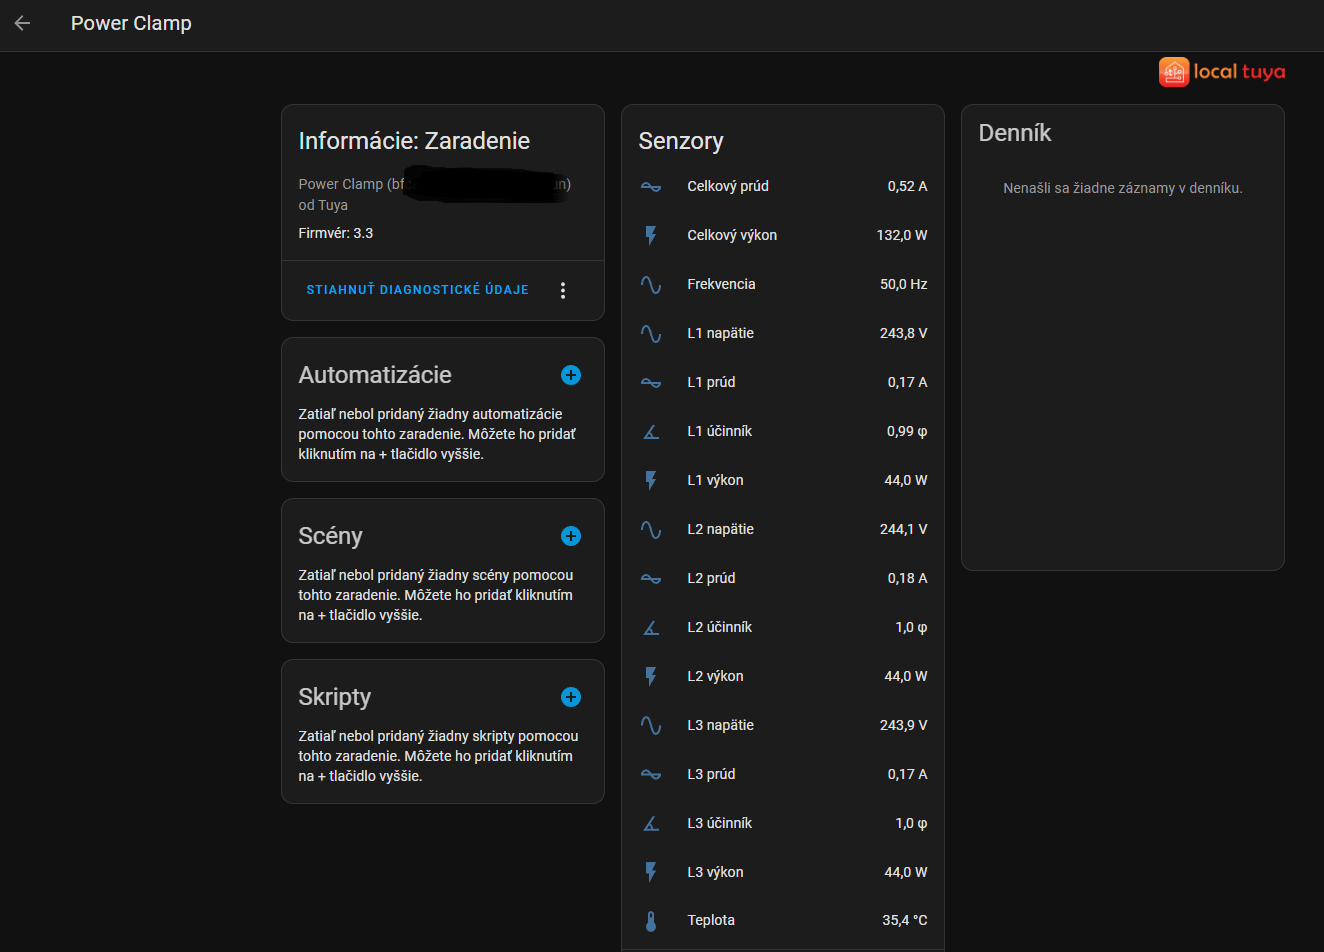The height and width of the screenshot is (952, 1324).
Task: Add a new scene using plus icon
Action: tap(571, 536)
